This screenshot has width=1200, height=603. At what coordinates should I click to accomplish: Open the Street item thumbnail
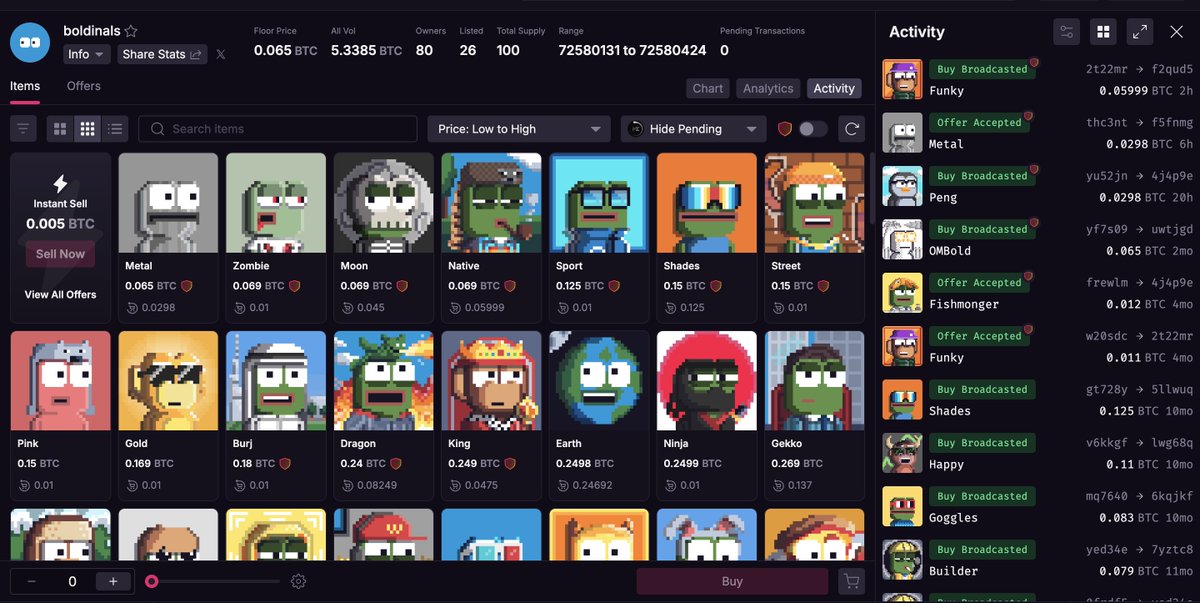pyautogui.click(x=814, y=203)
